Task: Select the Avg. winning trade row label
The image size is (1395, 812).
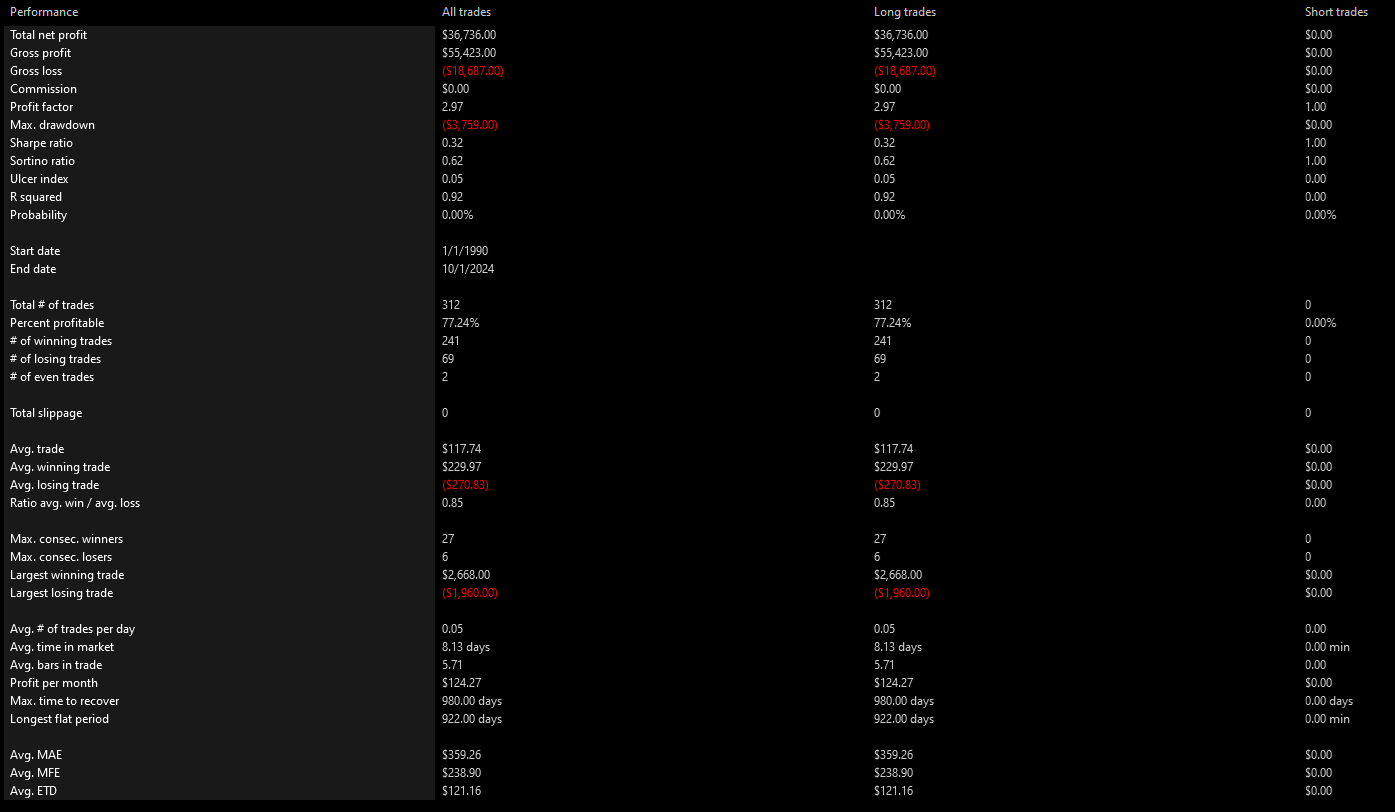Action: tap(60, 467)
